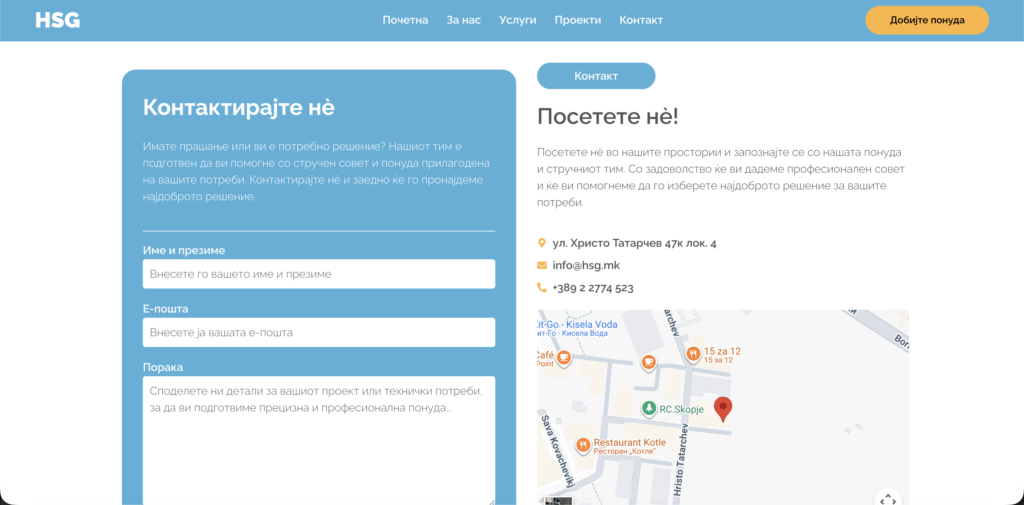Select the RC Skopje green park marker
The height and width of the screenshot is (505, 1024).
[648, 408]
